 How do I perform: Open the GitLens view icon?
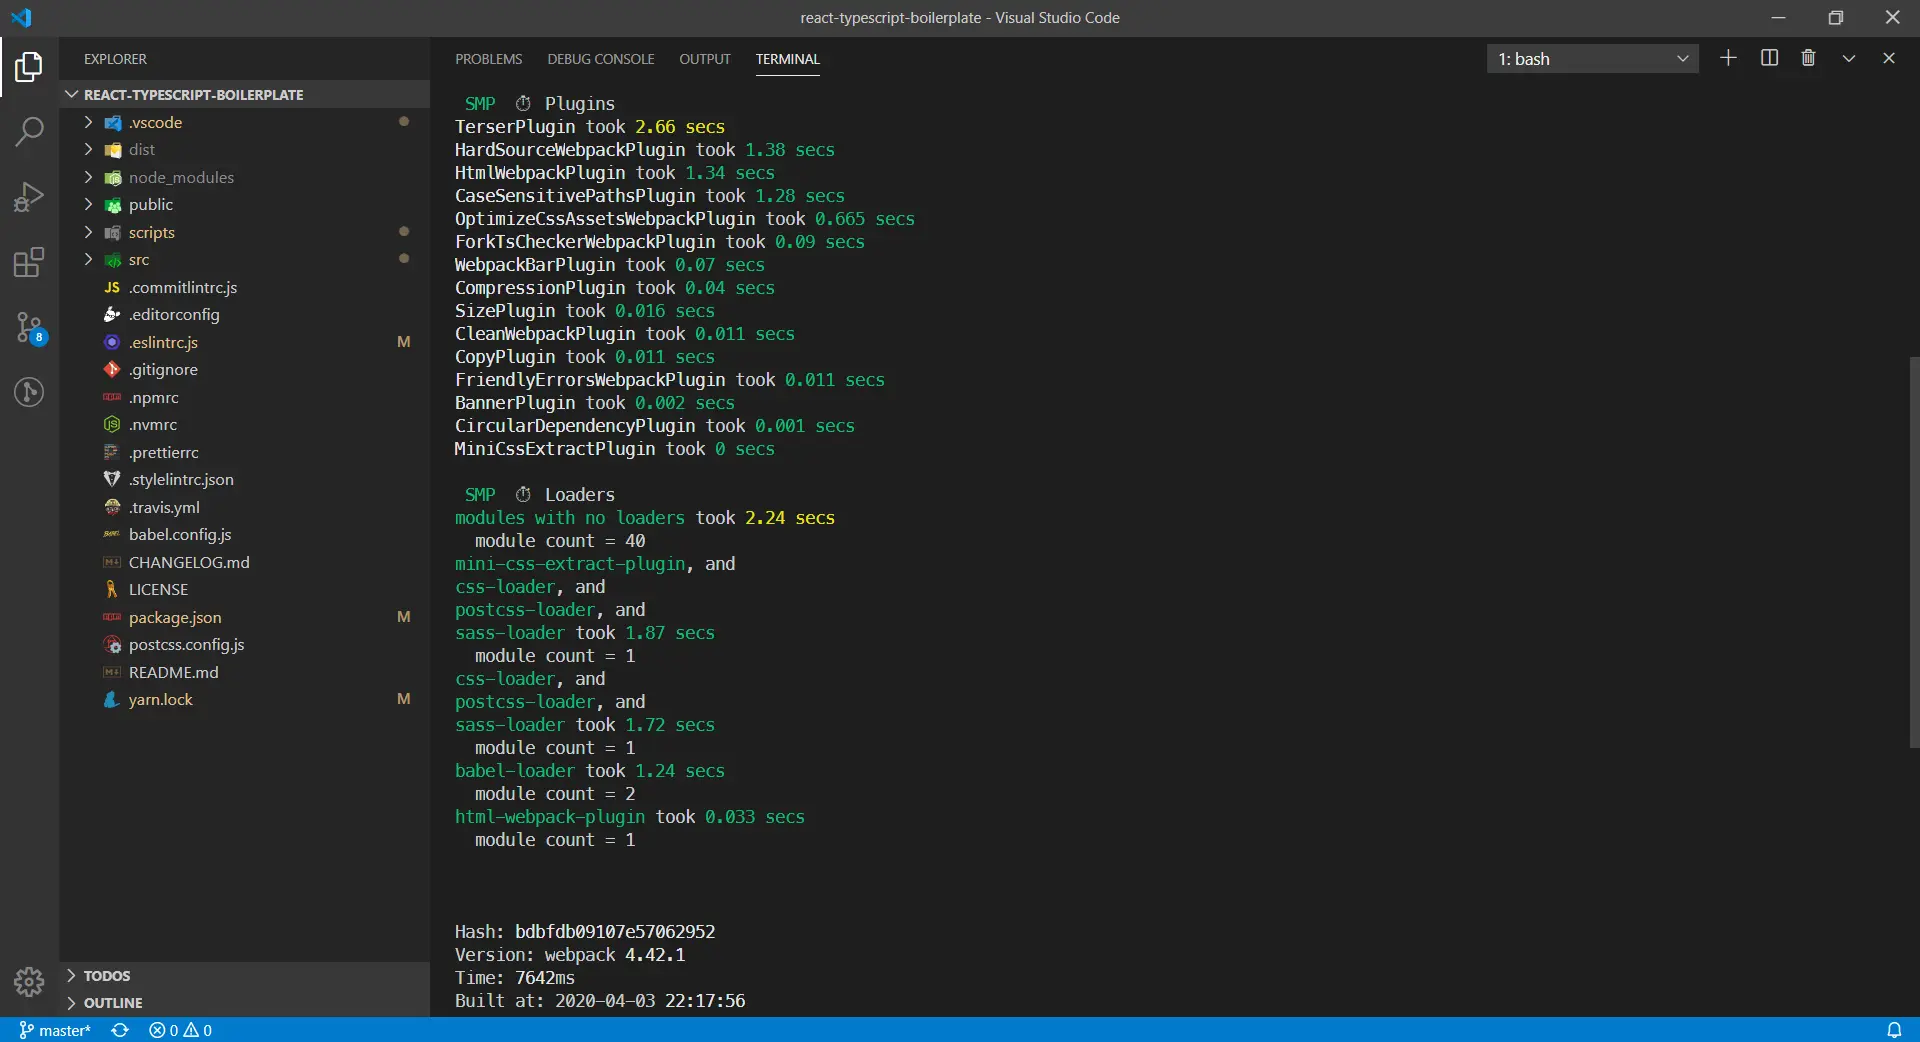pos(29,392)
